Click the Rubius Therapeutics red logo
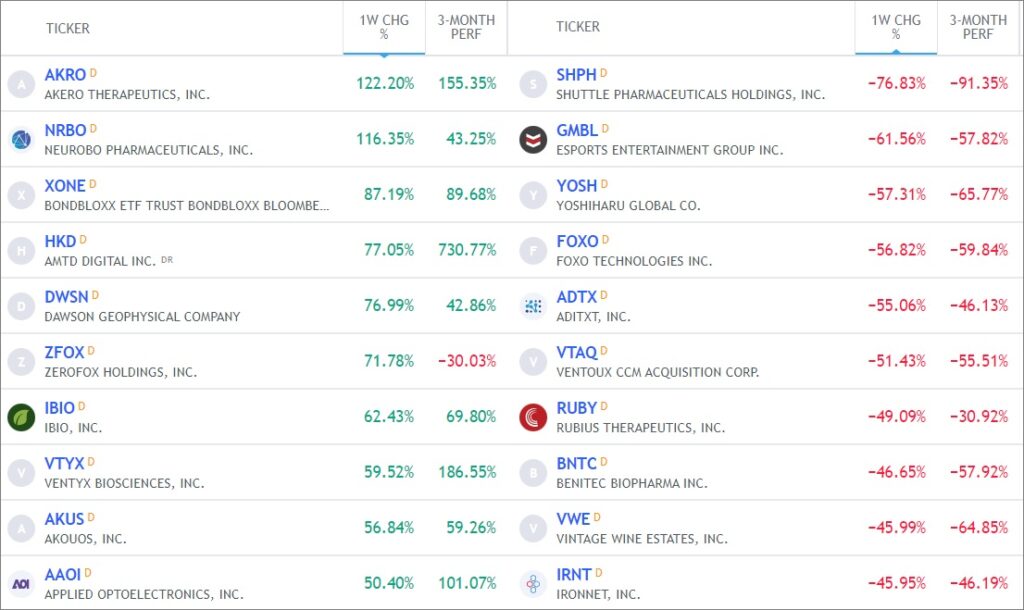1024x610 pixels. [533, 417]
